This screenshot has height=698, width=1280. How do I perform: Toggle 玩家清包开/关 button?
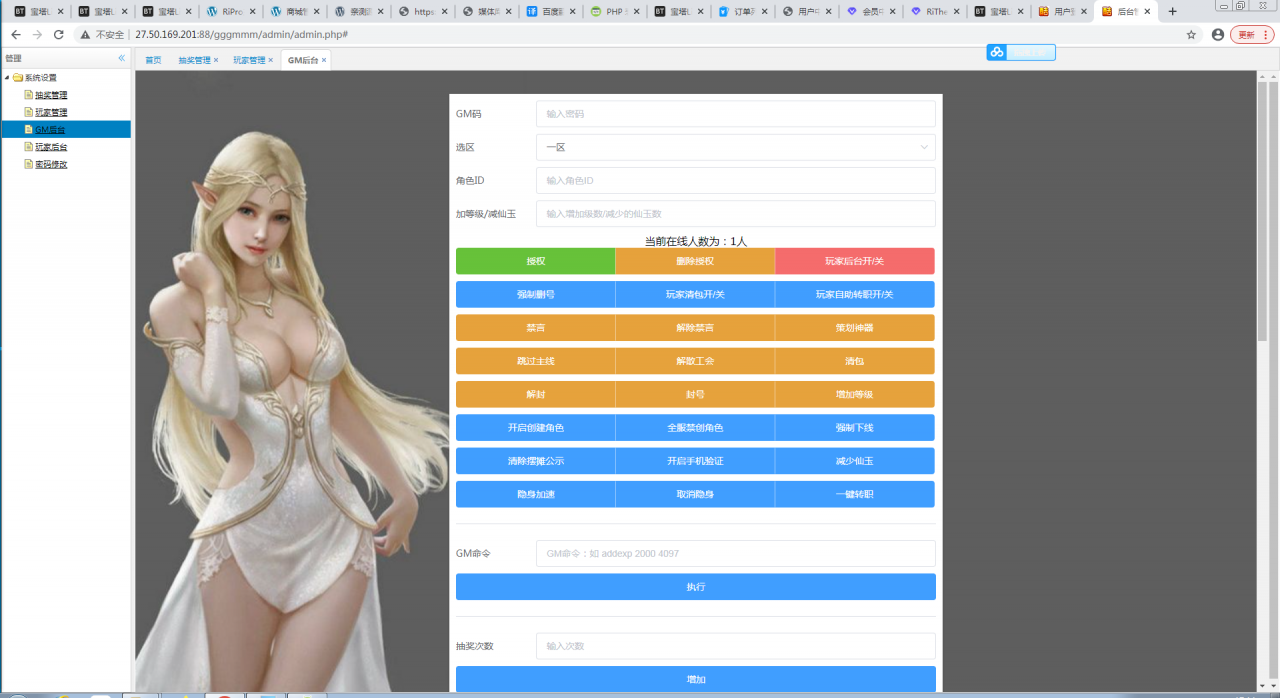click(x=695, y=294)
